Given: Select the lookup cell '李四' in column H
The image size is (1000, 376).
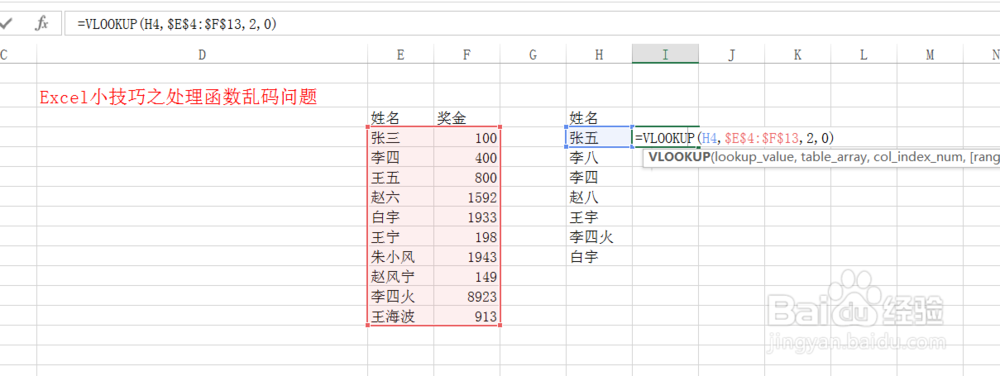Looking at the screenshot, I should coord(599,177).
